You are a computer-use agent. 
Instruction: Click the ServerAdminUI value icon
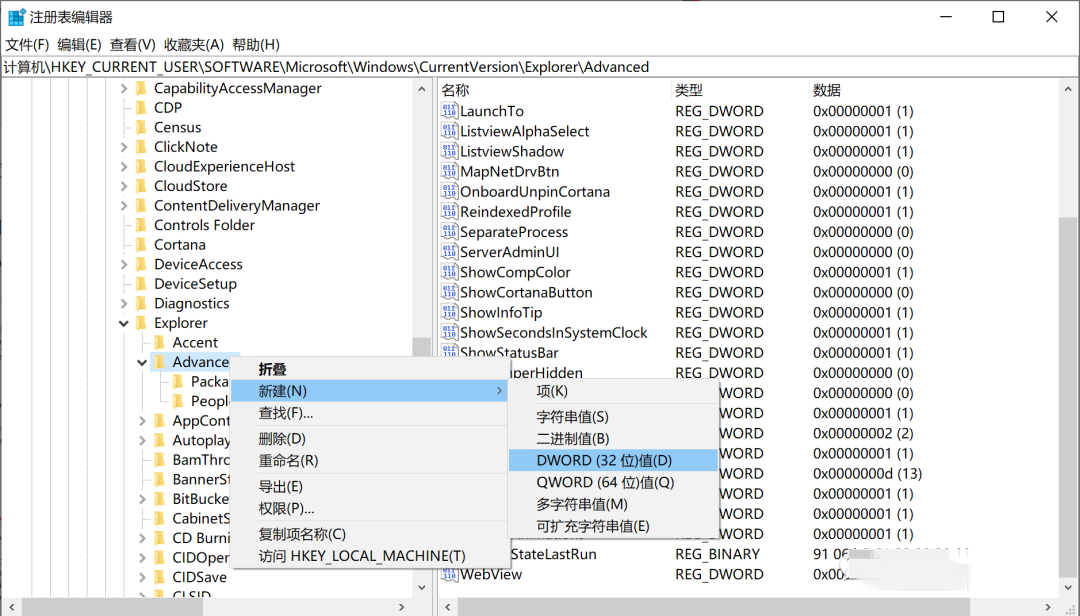(449, 251)
